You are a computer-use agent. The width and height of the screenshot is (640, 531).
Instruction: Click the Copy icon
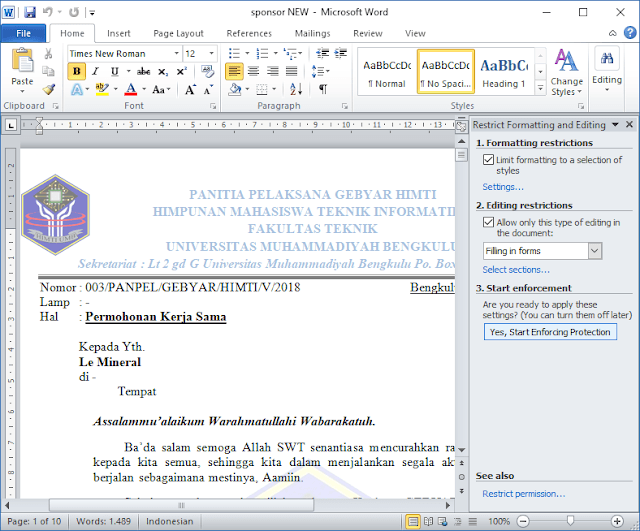click(48, 71)
